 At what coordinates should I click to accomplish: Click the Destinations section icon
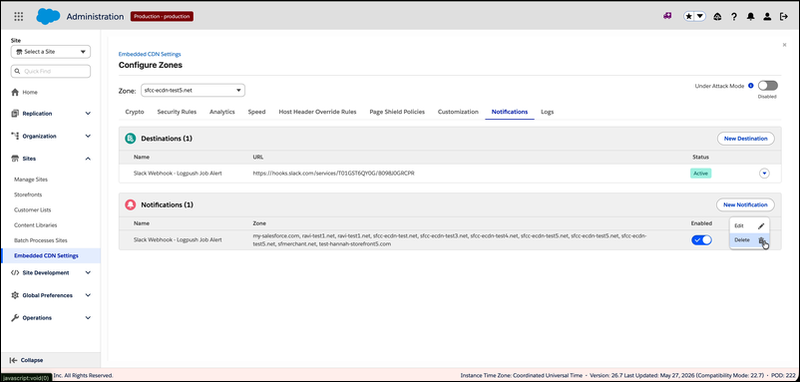pos(131,138)
